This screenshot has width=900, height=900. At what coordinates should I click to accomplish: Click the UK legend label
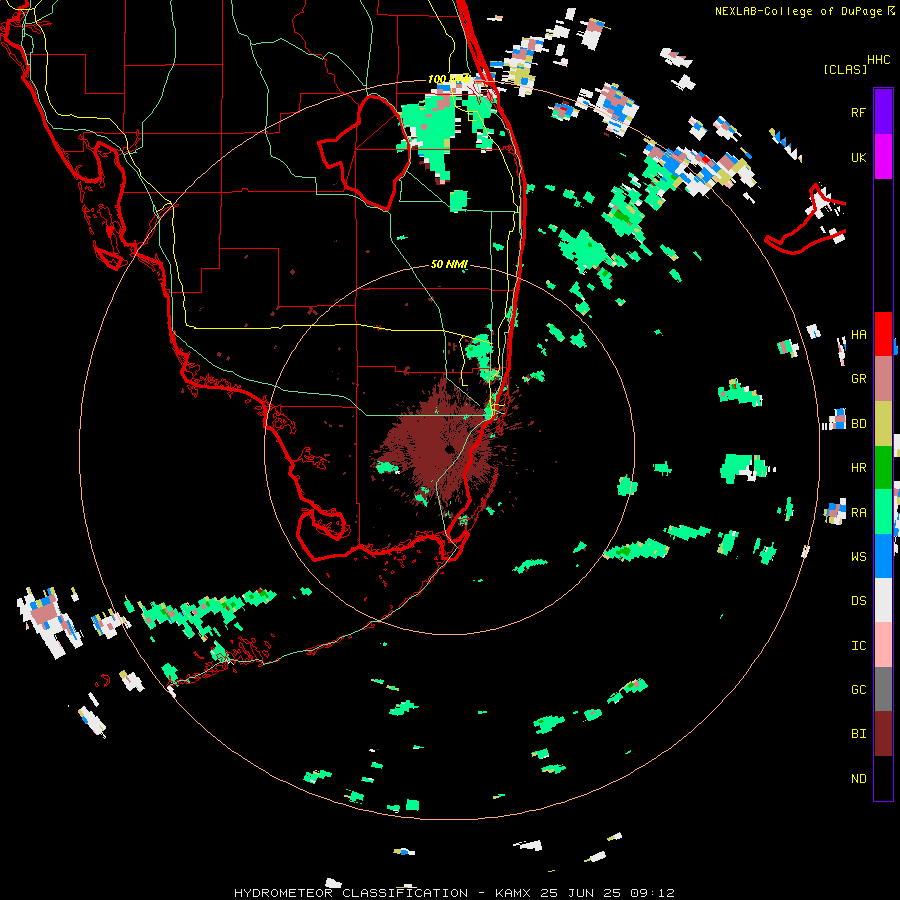tap(858, 157)
